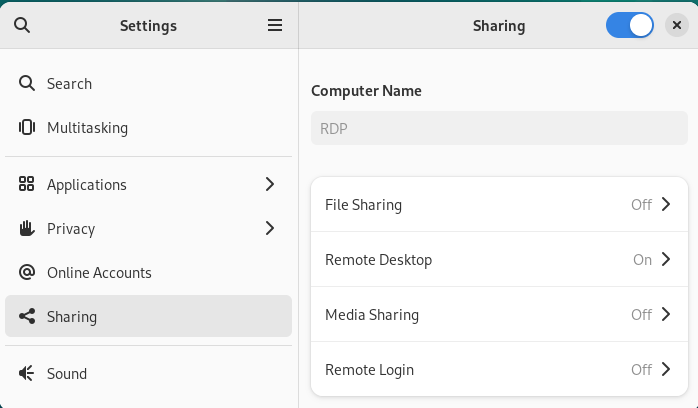Click the Remote Desktop On status label
The width and height of the screenshot is (698, 408).
coord(642,259)
